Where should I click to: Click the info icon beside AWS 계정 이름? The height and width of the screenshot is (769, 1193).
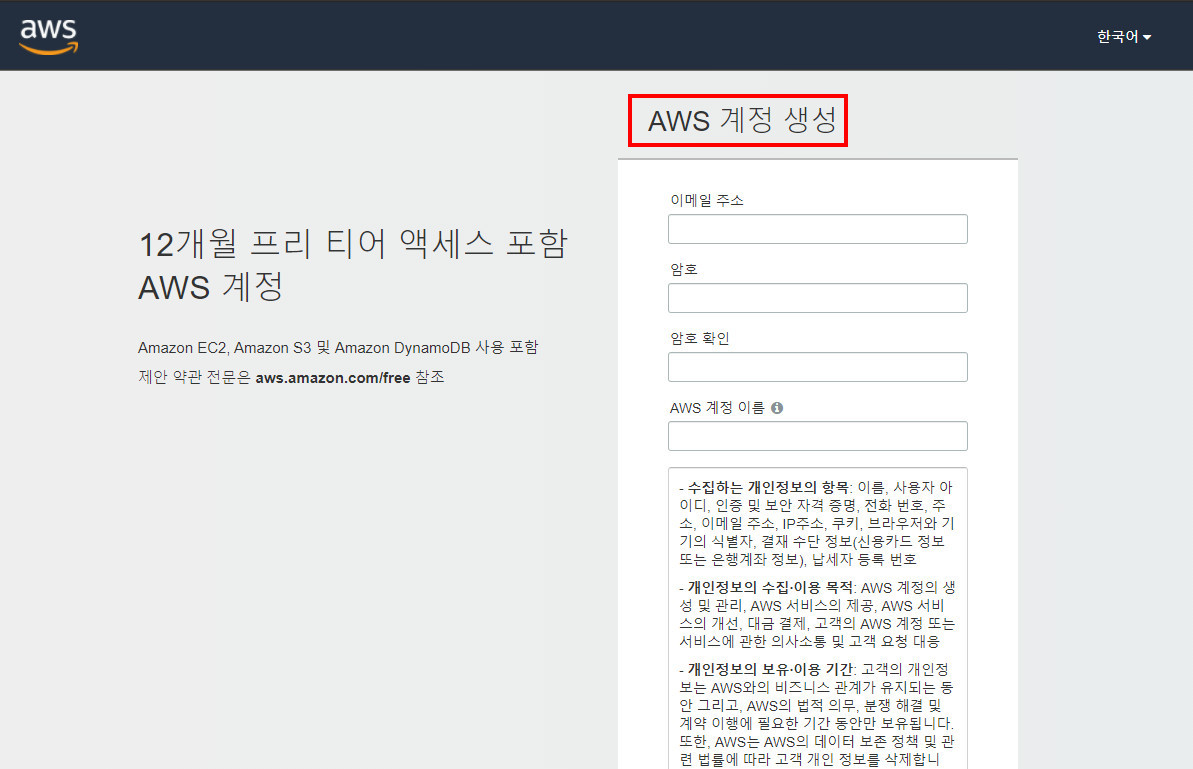pos(777,408)
